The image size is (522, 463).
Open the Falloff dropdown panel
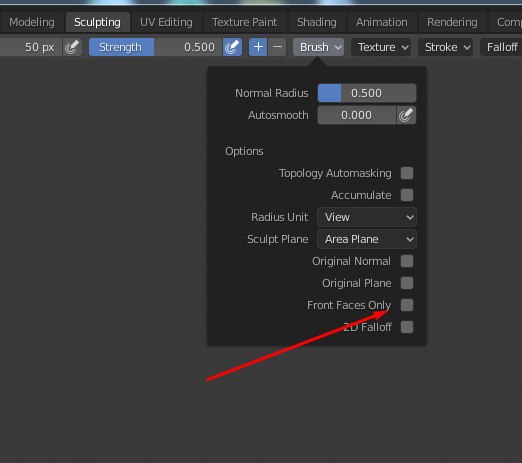501,47
